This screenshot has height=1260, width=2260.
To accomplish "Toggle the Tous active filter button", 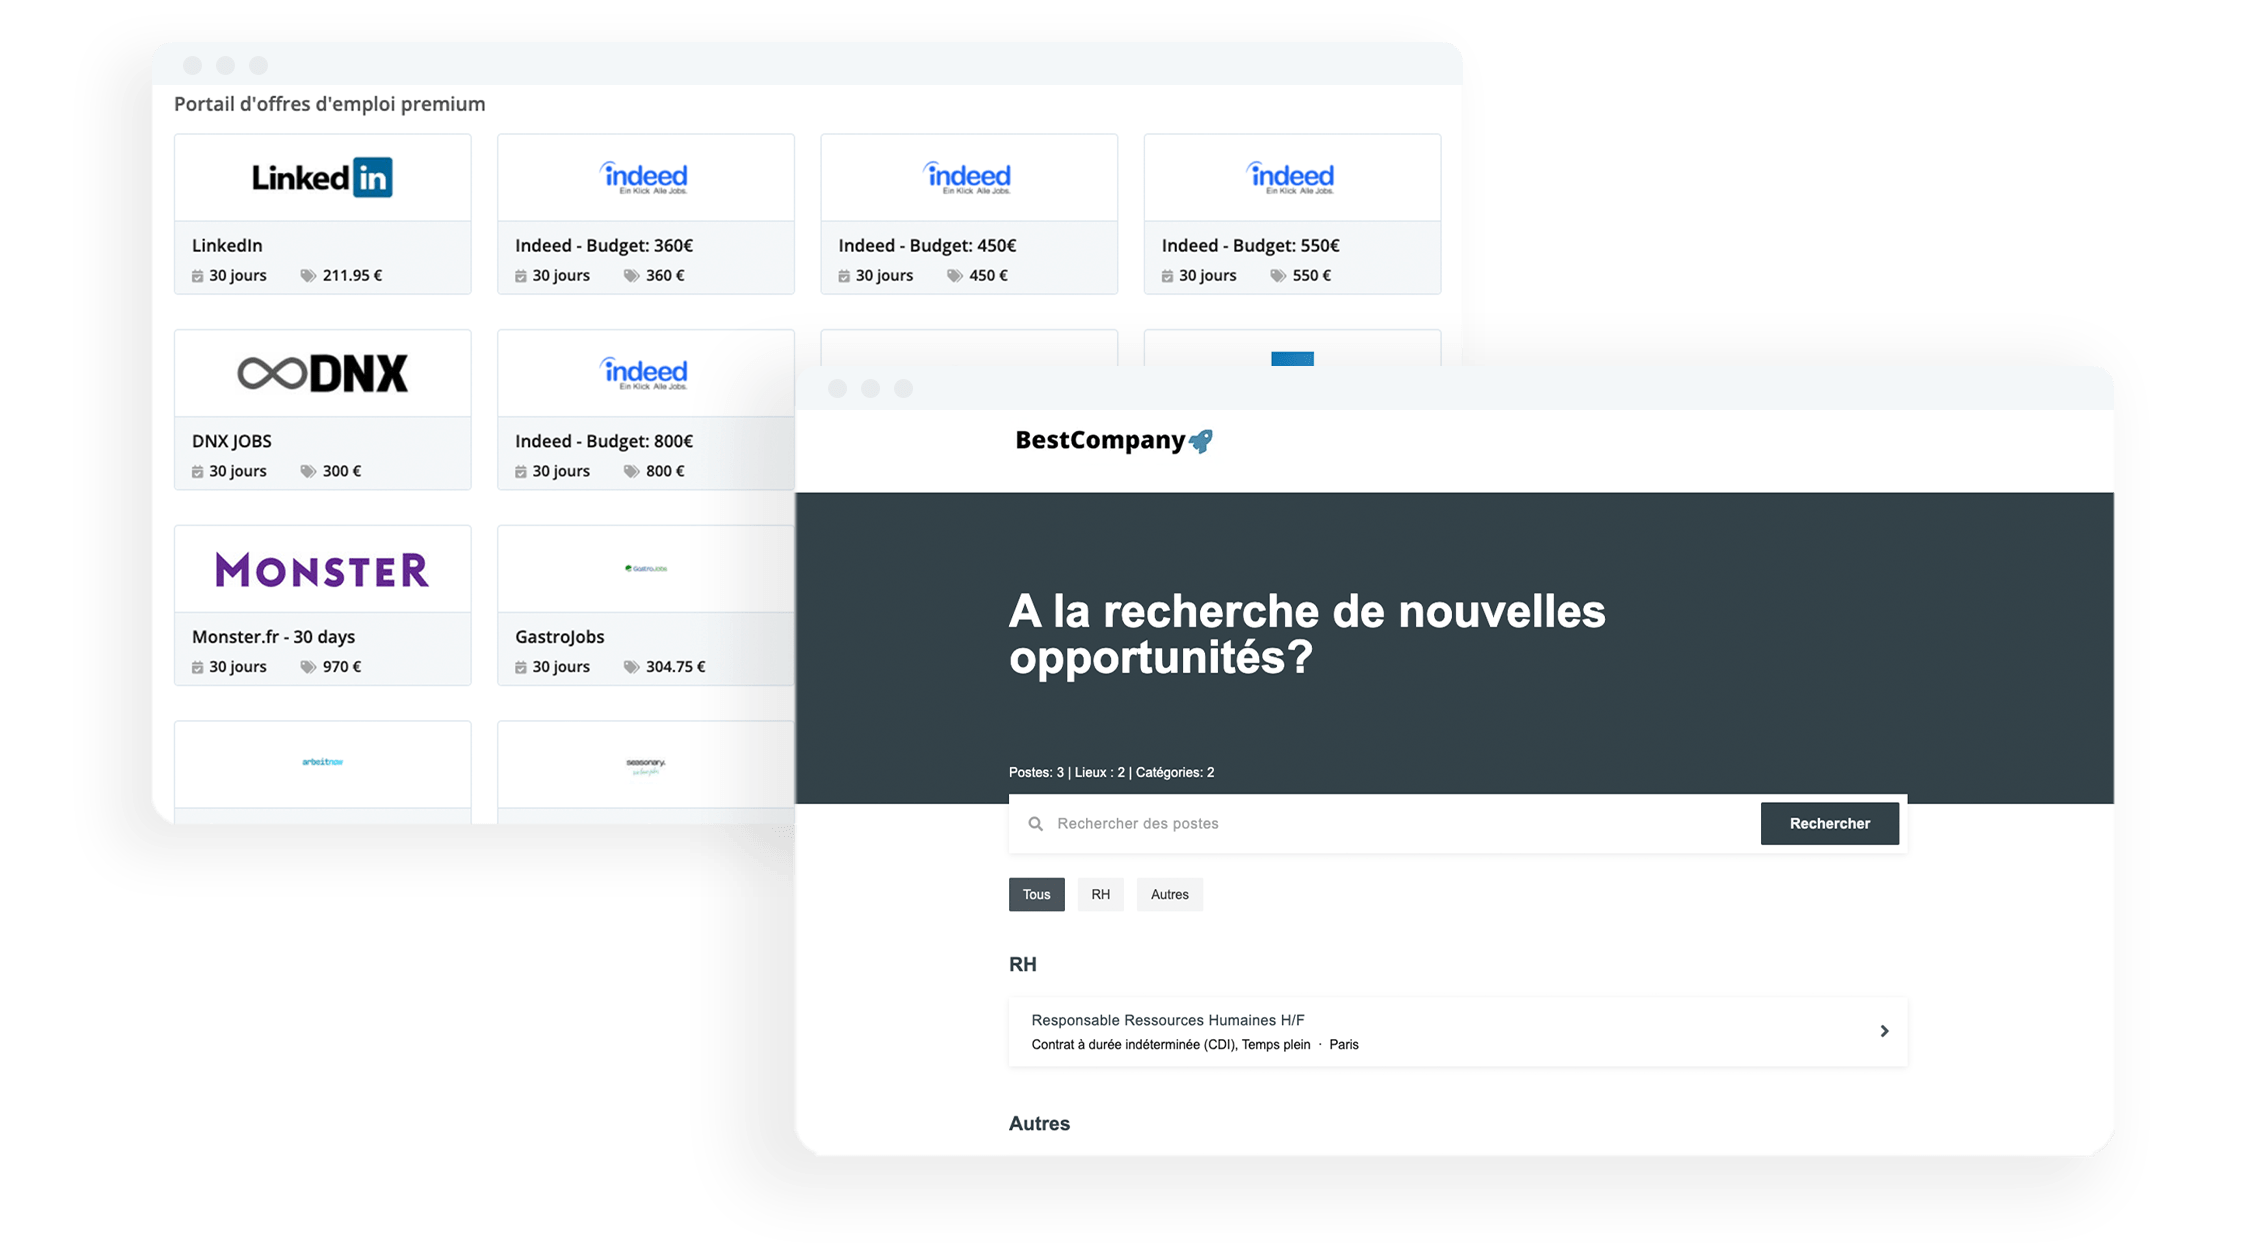I will (1036, 894).
